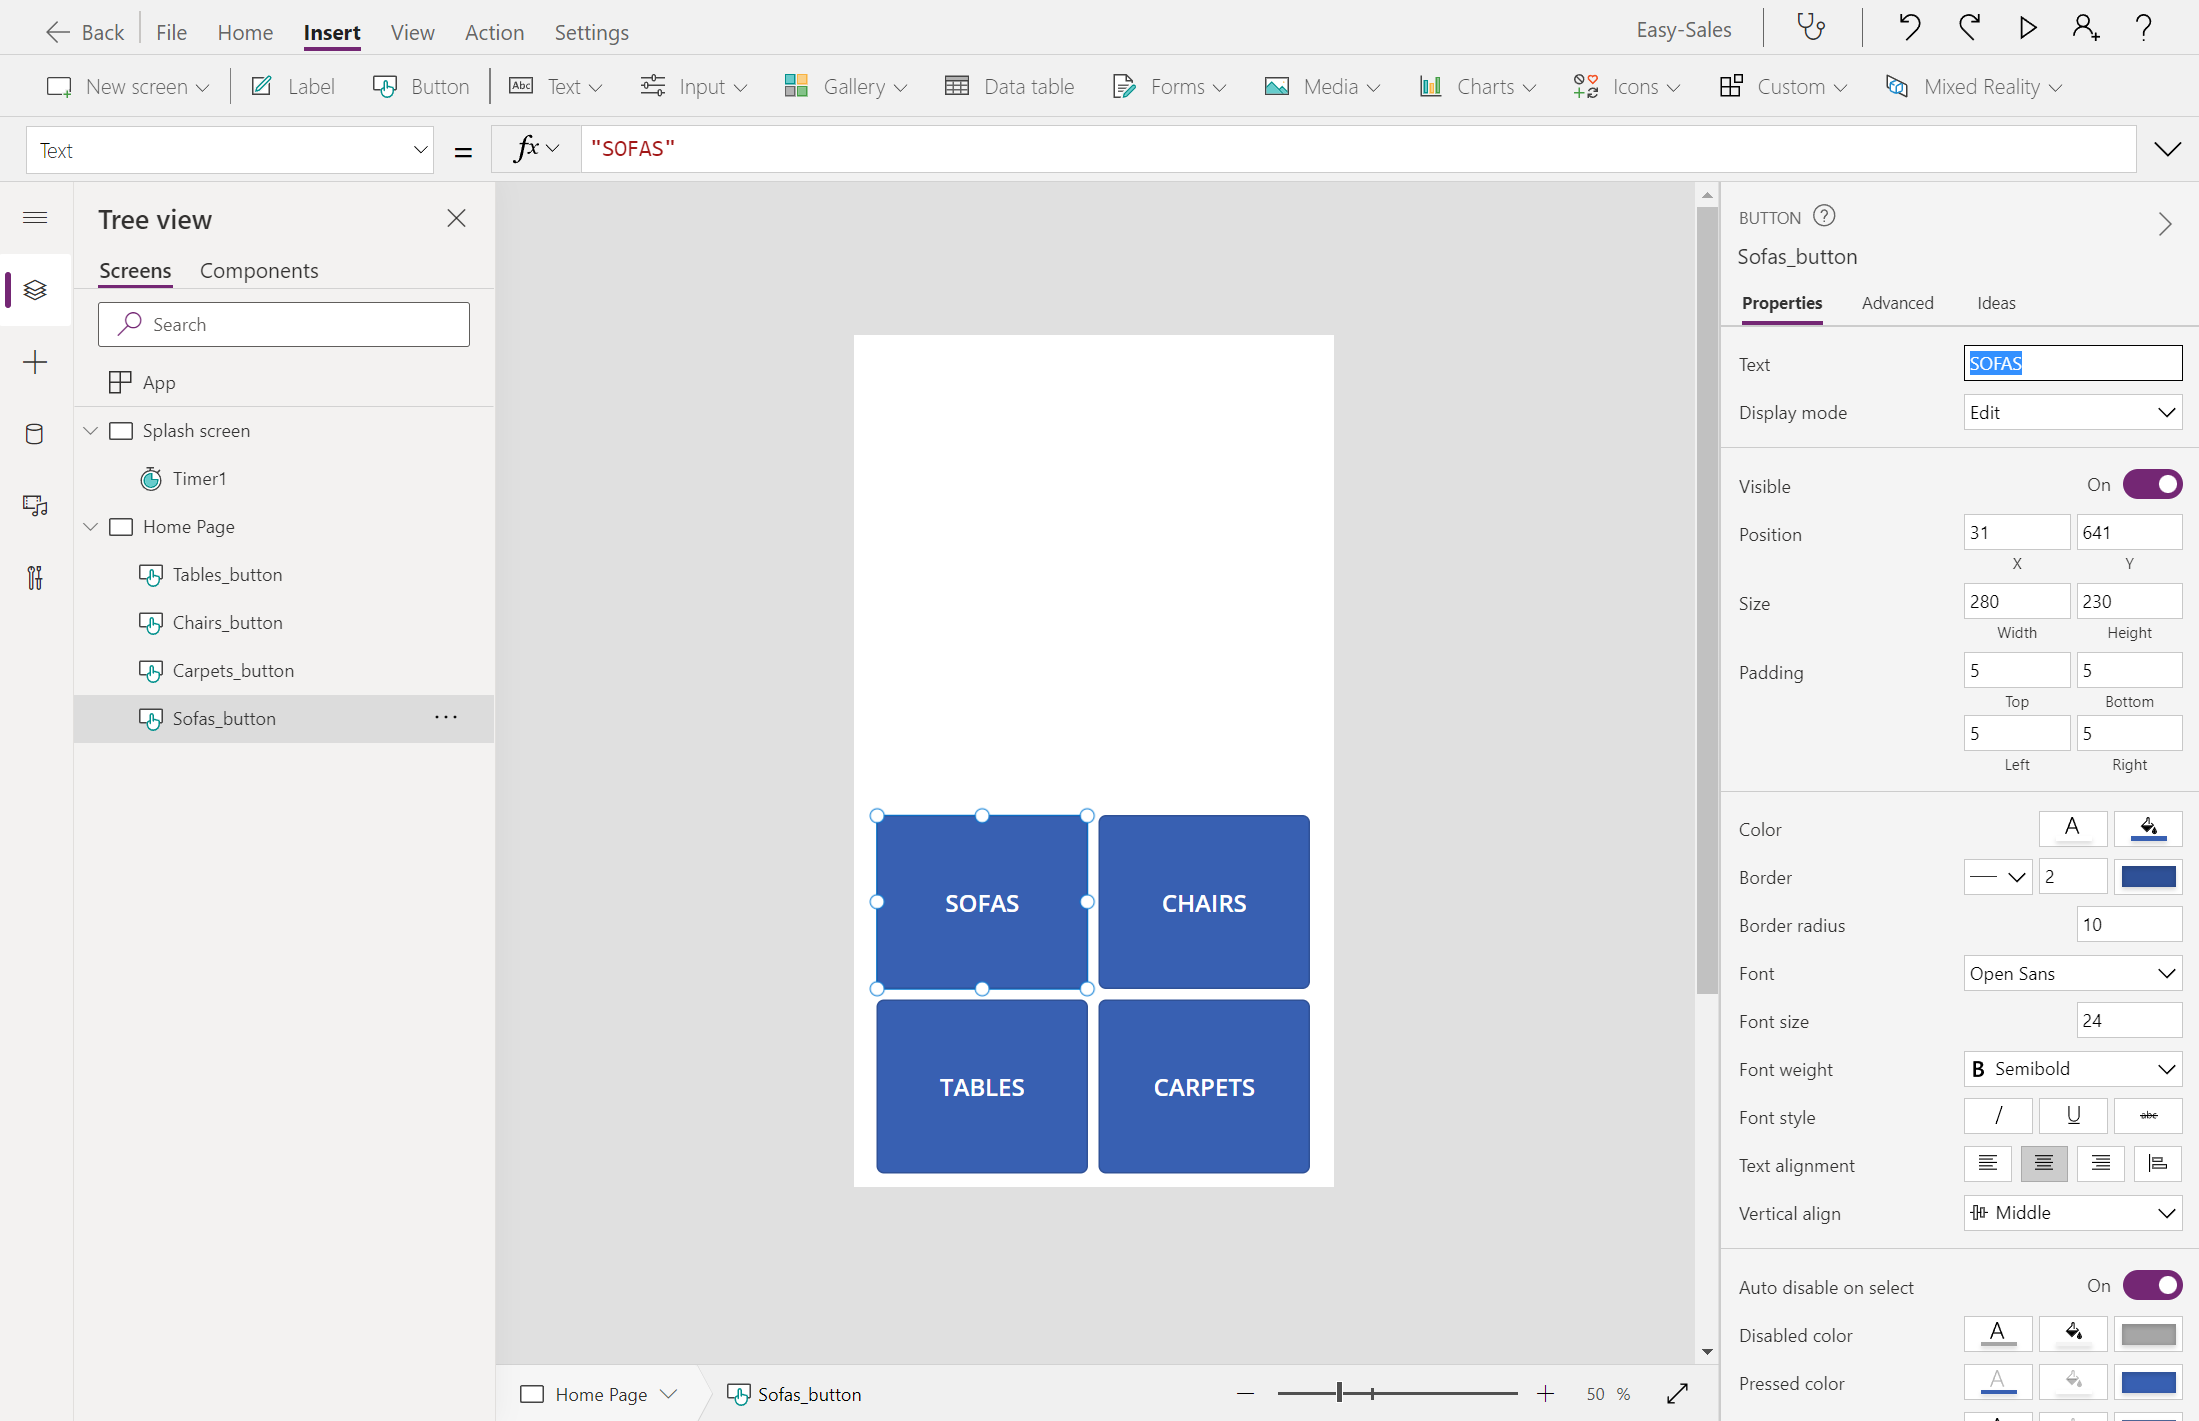Toggle underline font style
The width and height of the screenshot is (2199, 1421).
[x=2073, y=1116]
